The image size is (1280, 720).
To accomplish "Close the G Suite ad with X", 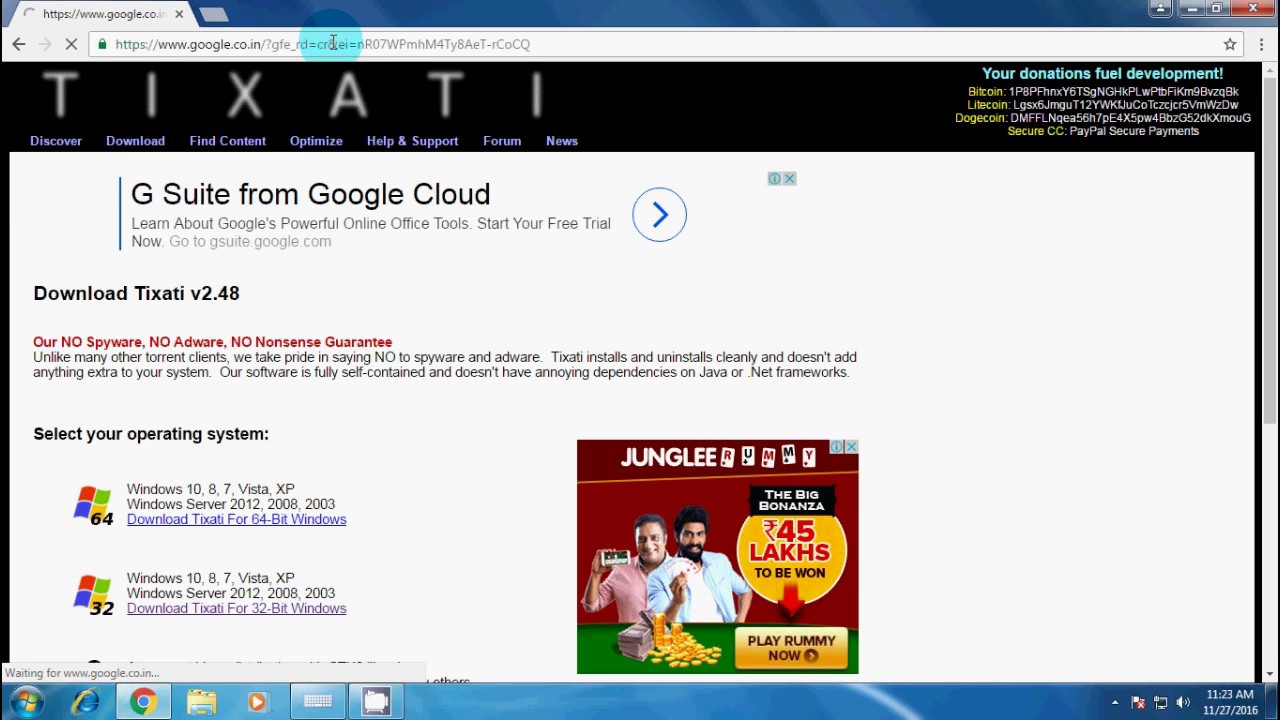I will [789, 179].
